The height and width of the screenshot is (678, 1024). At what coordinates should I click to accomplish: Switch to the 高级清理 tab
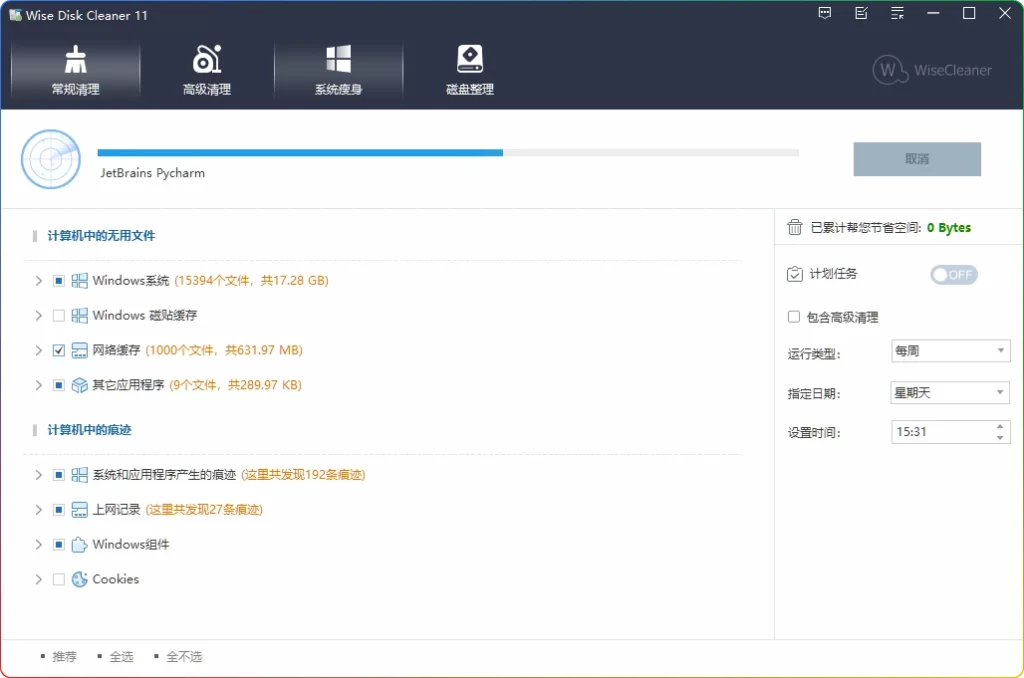206,68
